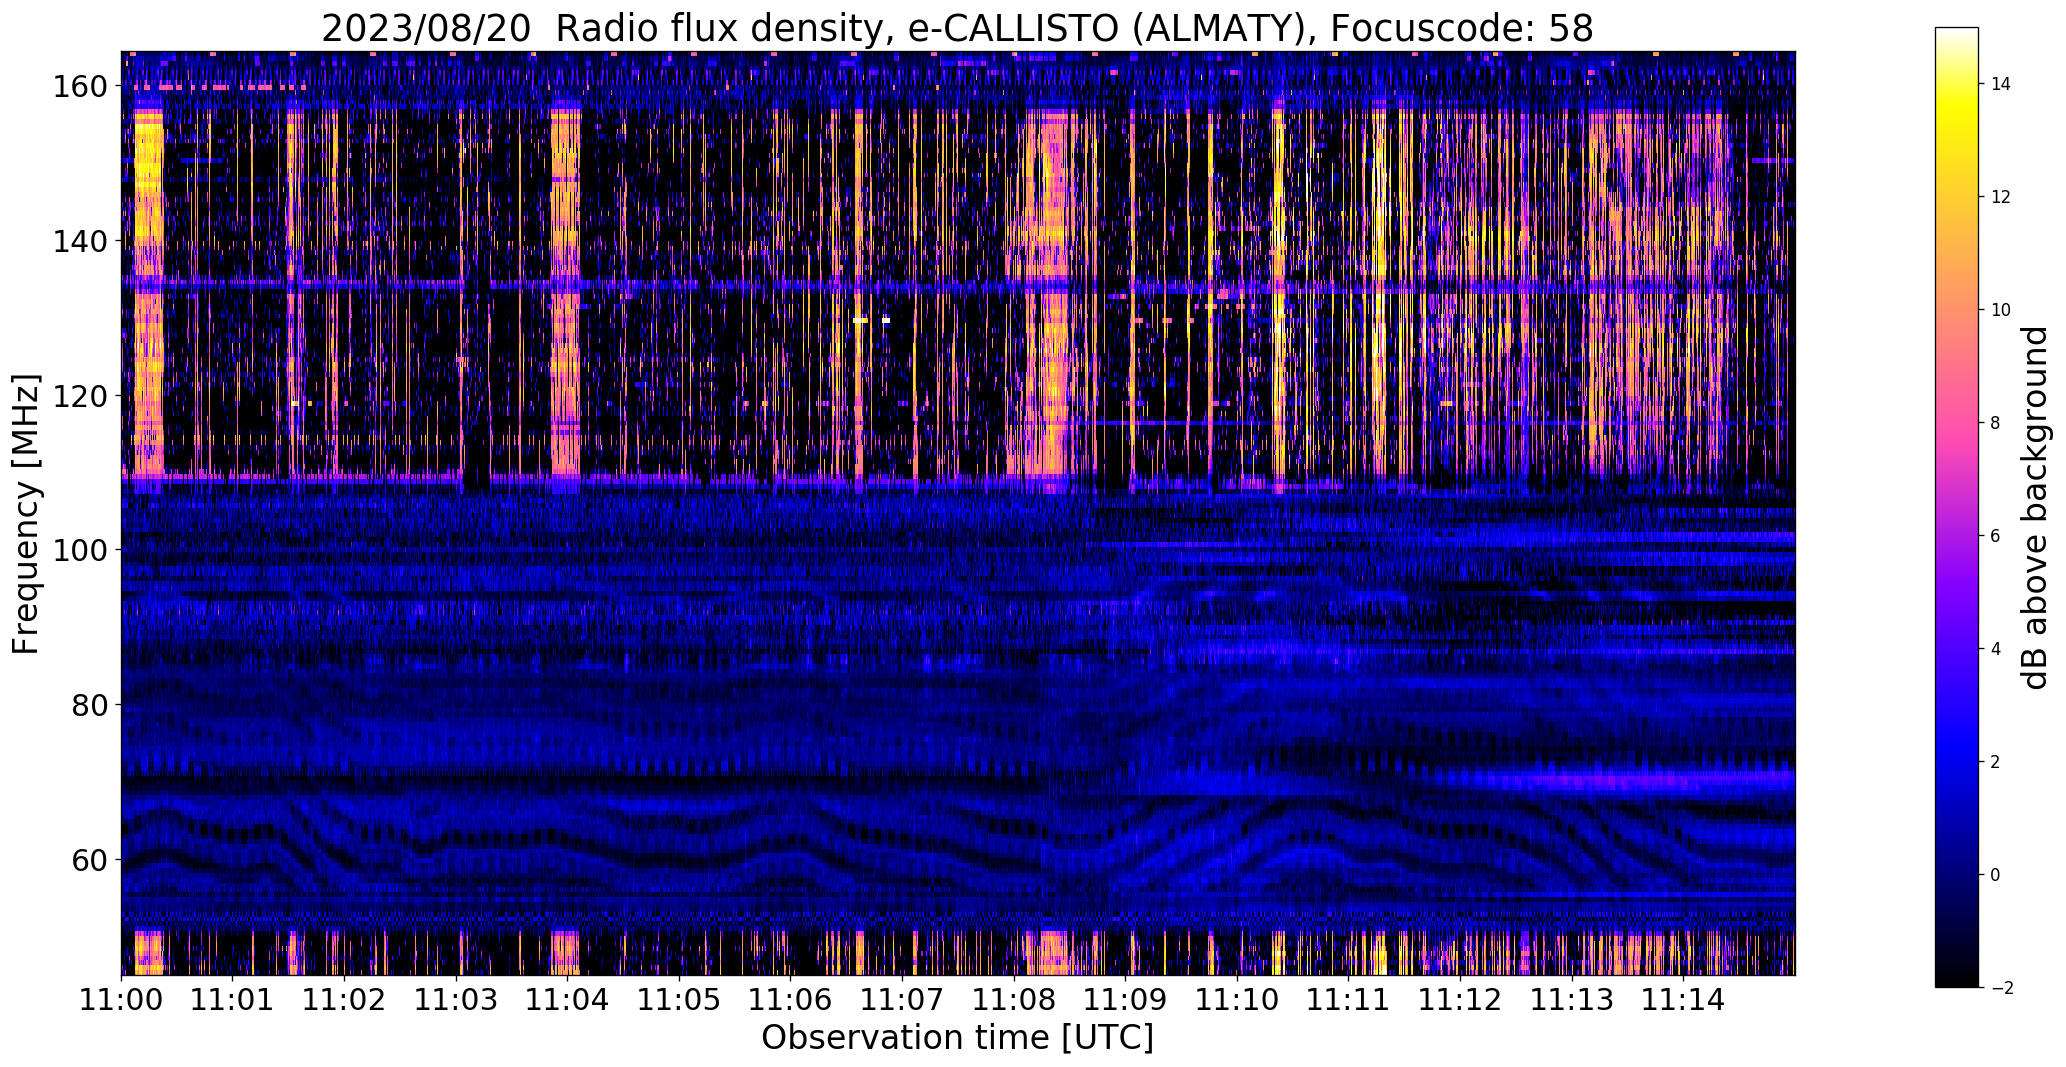Click the 'Frequency [MHz]' y-axis label

[27, 514]
